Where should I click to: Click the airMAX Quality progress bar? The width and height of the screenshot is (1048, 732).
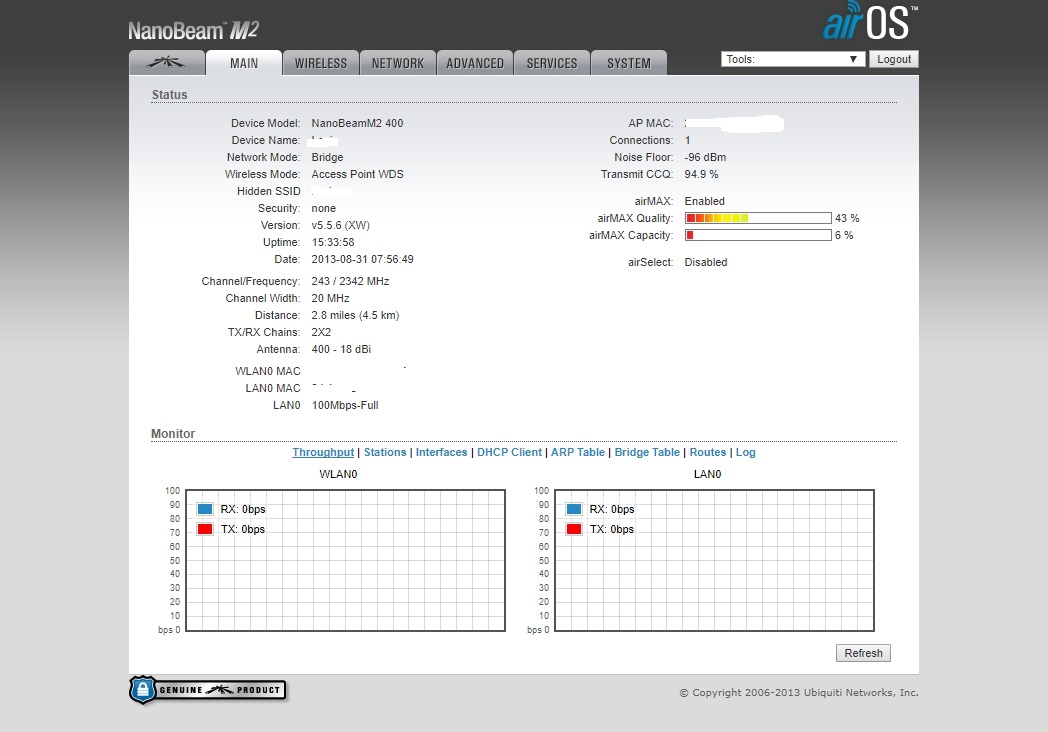(758, 218)
